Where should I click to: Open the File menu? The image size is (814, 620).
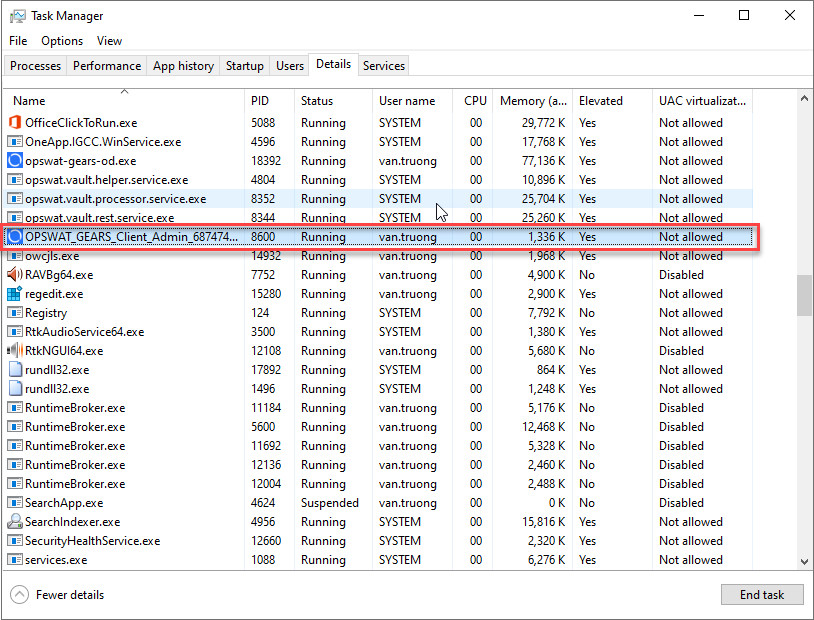(18, 41)
